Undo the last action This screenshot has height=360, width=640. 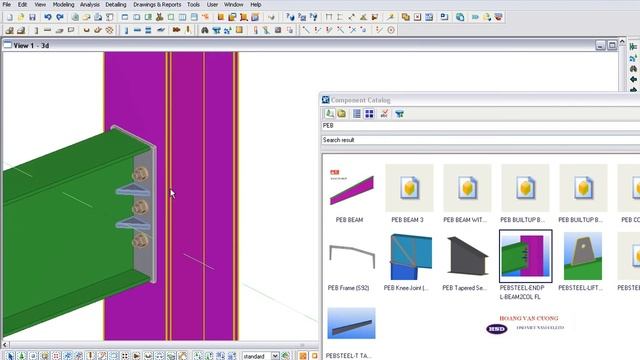click(48, 17)
